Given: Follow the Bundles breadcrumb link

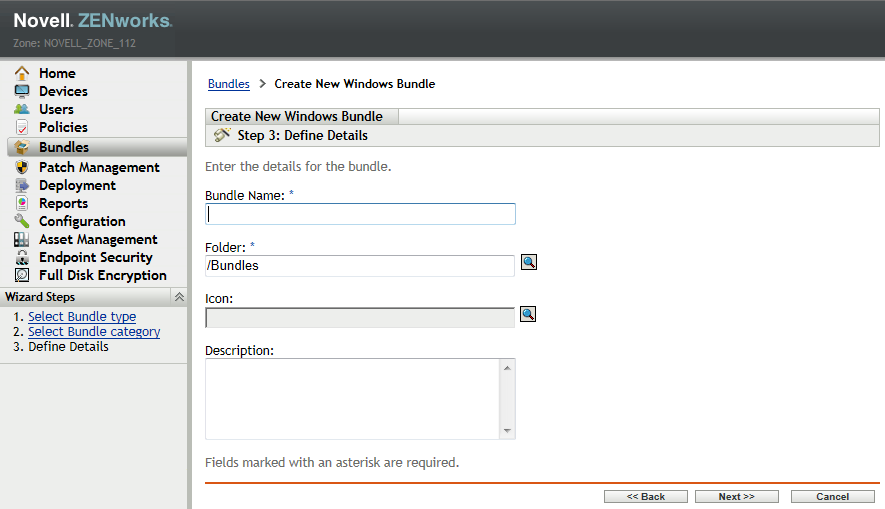Looking at the screenshot, I should (x=229, y=84).
